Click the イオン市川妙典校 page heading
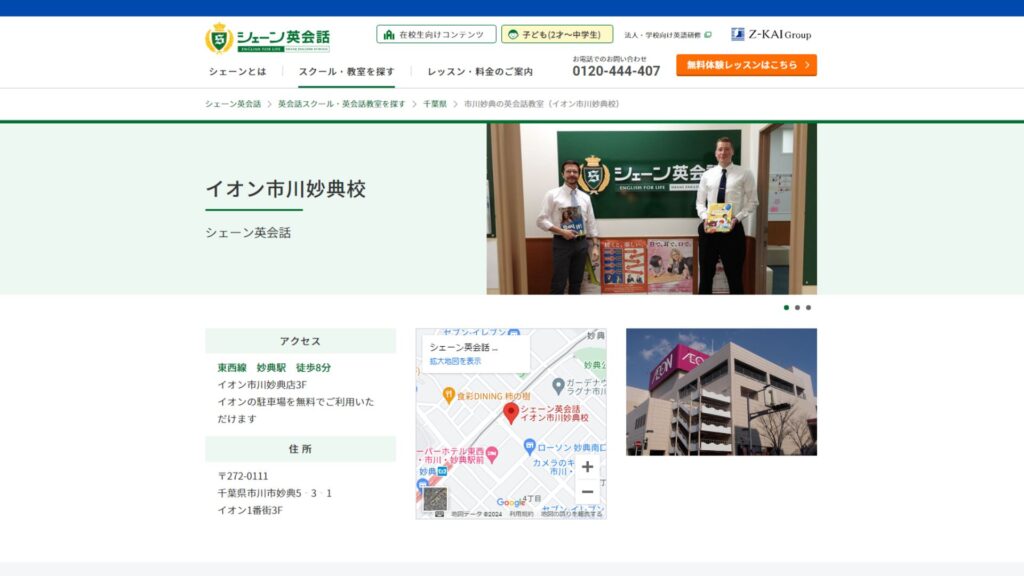Image resolution: width=1024 pixels, height=576 pixels. tap(285, 189)
